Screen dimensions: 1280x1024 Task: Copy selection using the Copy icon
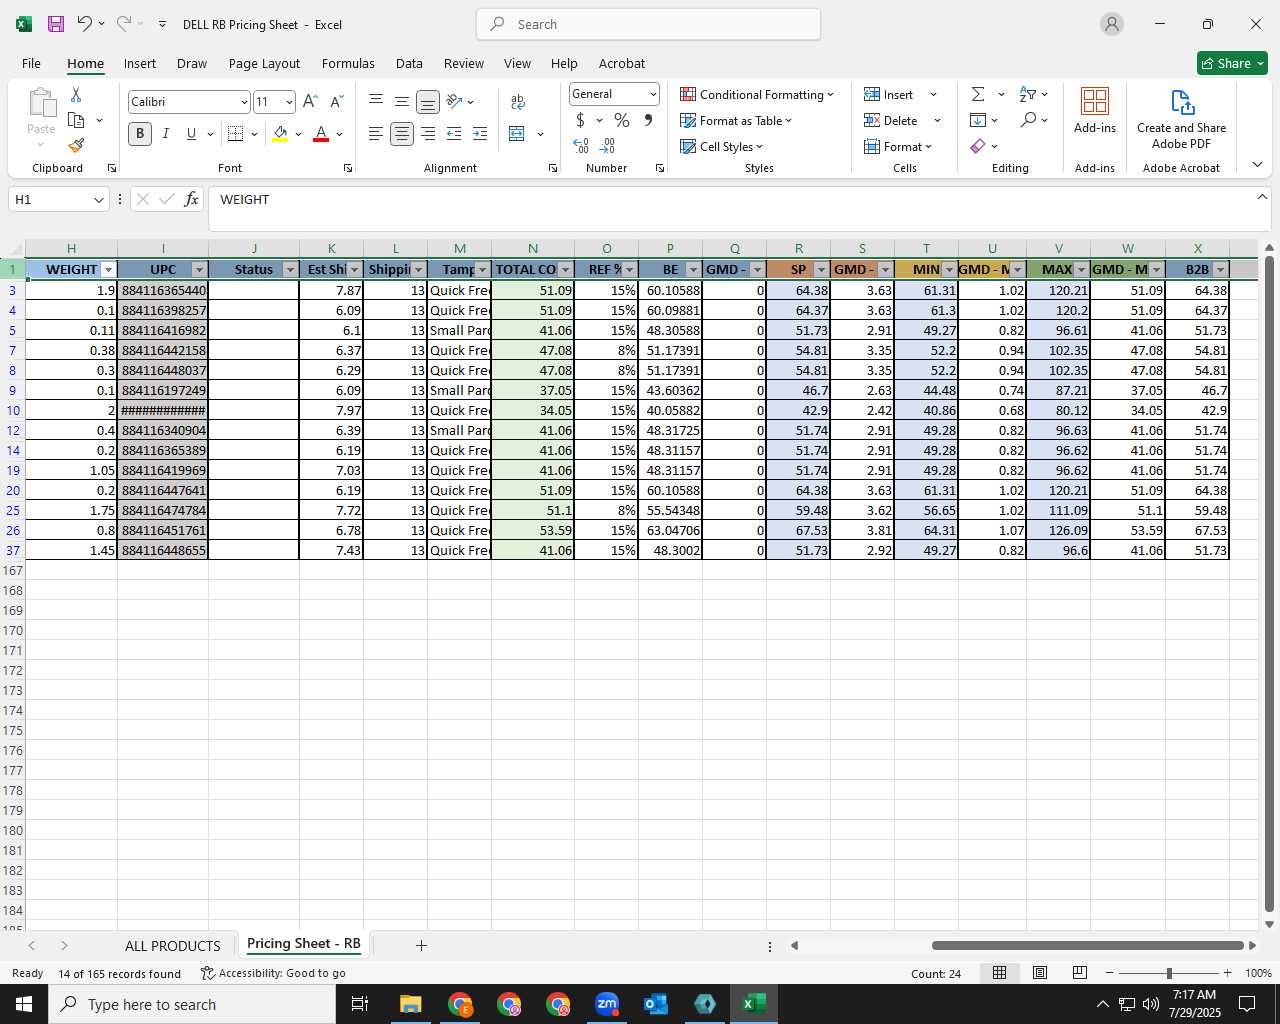76,120
